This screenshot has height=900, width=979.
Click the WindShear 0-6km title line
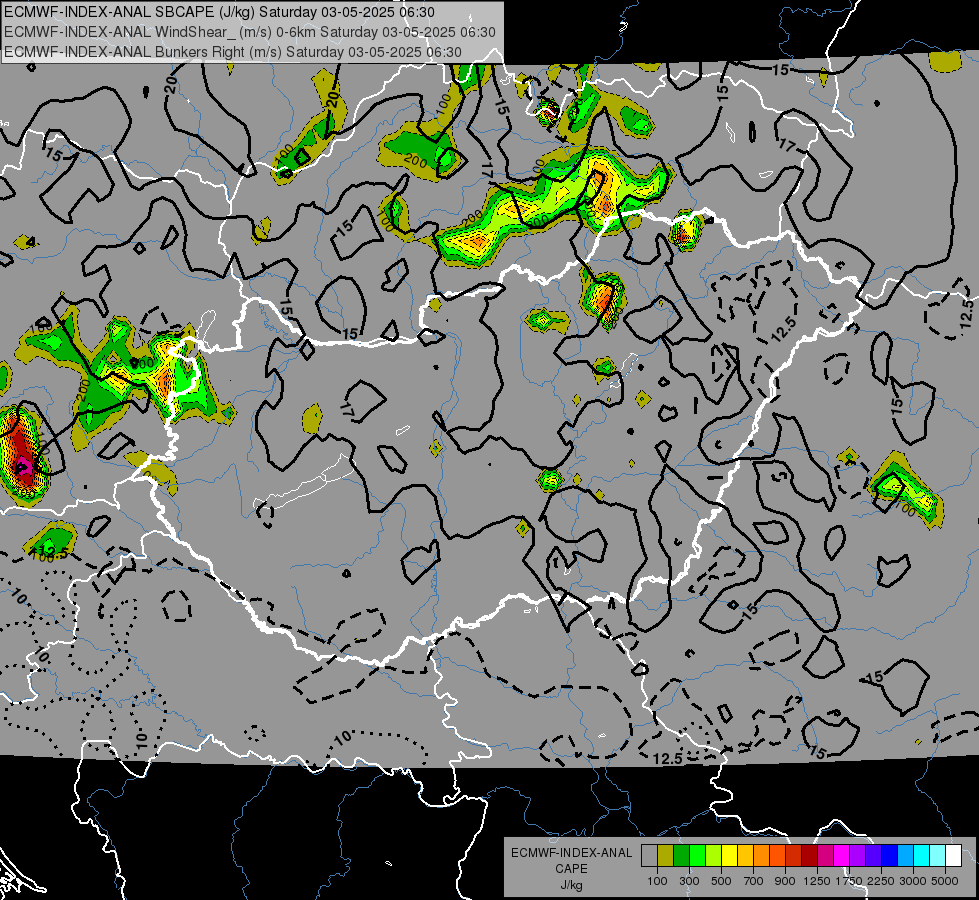tap(250, 32)
